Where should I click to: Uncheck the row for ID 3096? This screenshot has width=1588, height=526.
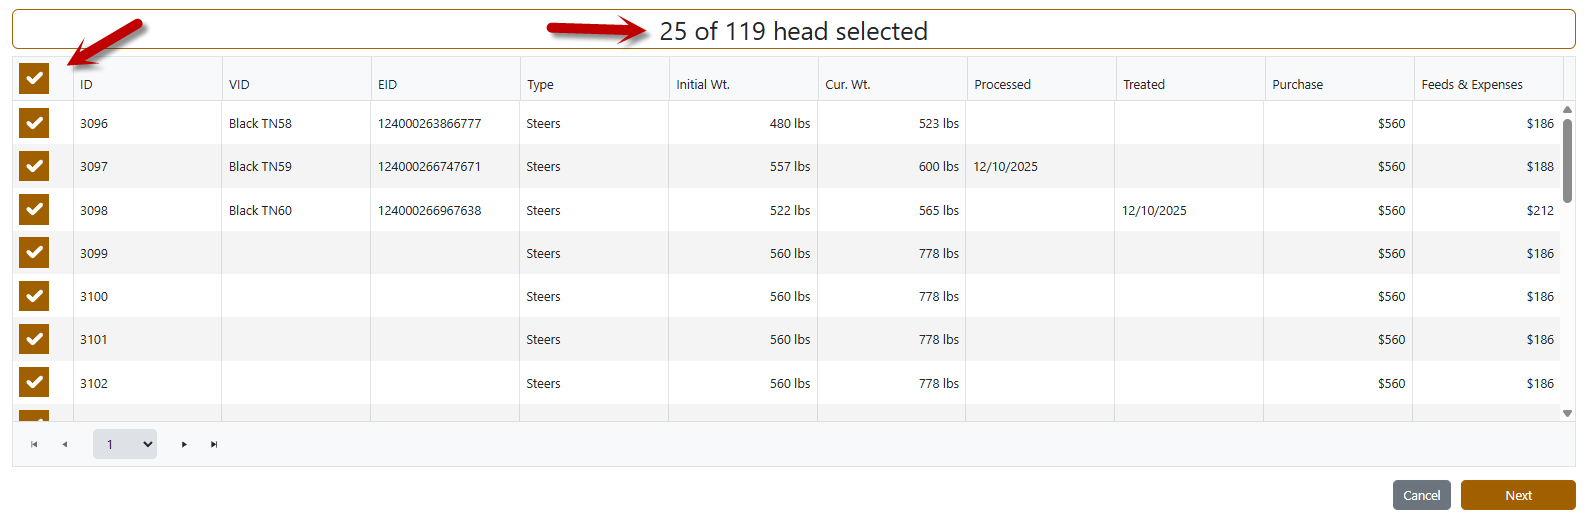[x=34, y=123]
